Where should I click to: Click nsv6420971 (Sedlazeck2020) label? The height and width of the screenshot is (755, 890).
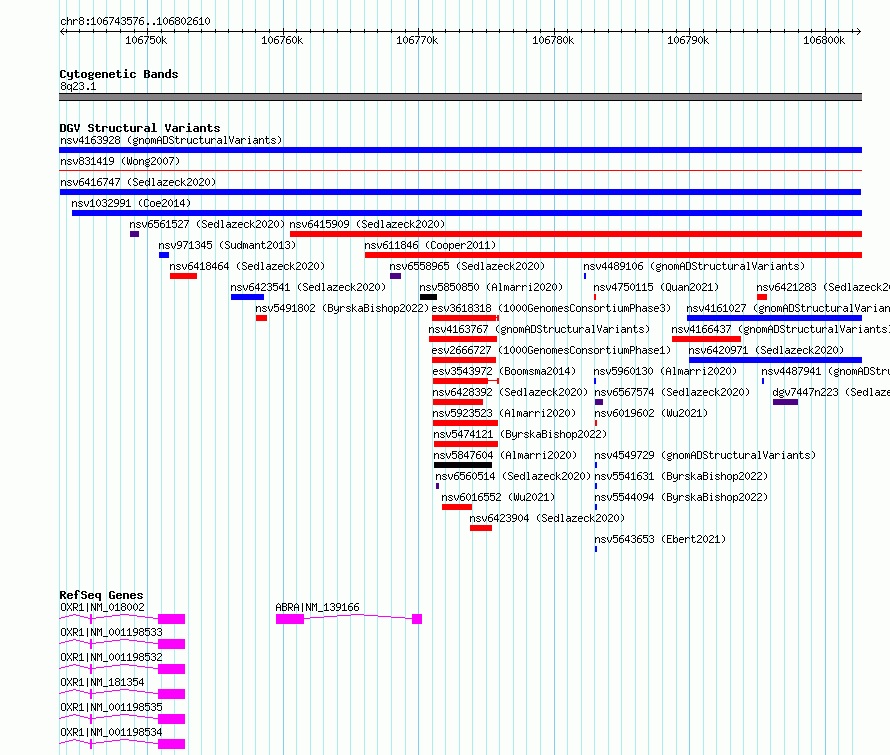click(x=766, y=350)
